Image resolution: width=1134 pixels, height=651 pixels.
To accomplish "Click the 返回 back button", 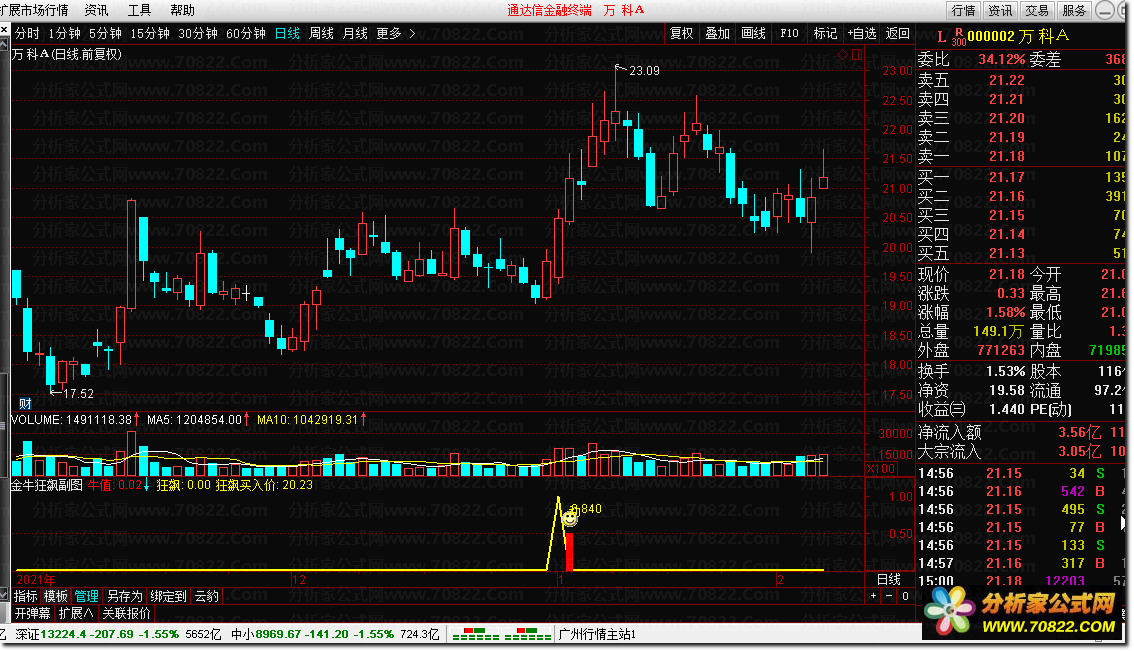I will (898, 33).
